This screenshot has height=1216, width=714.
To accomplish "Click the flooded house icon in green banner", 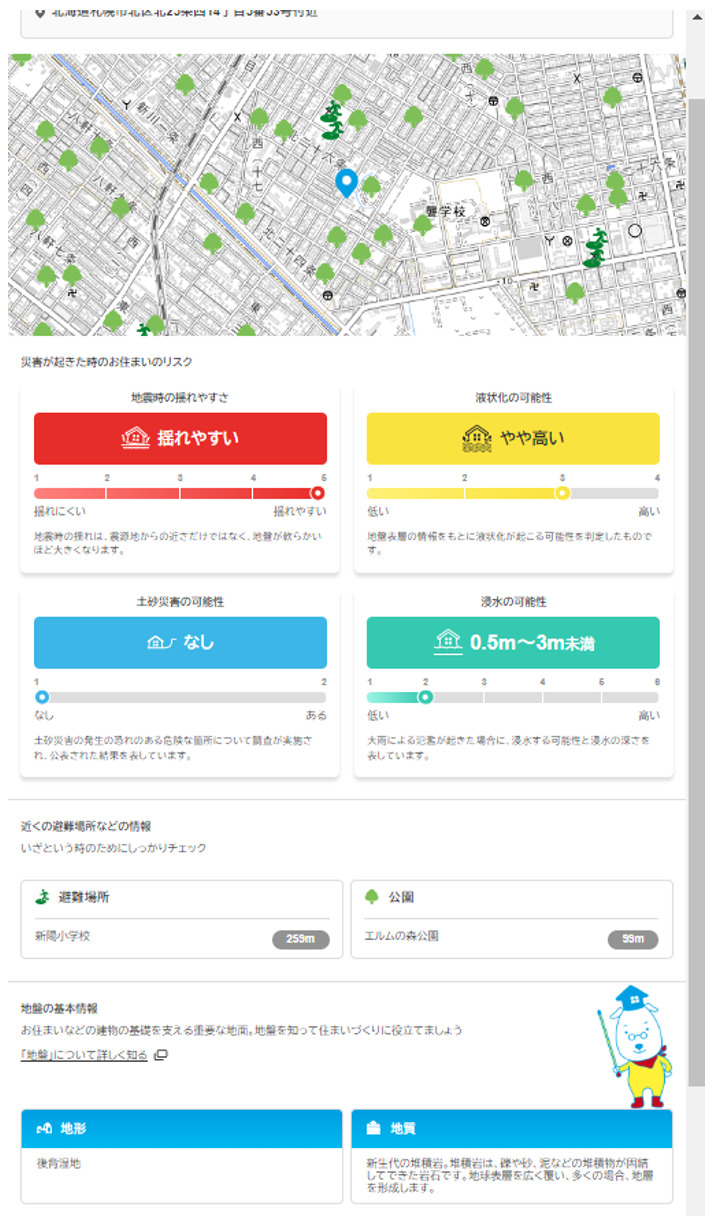I will click(447, 642).
